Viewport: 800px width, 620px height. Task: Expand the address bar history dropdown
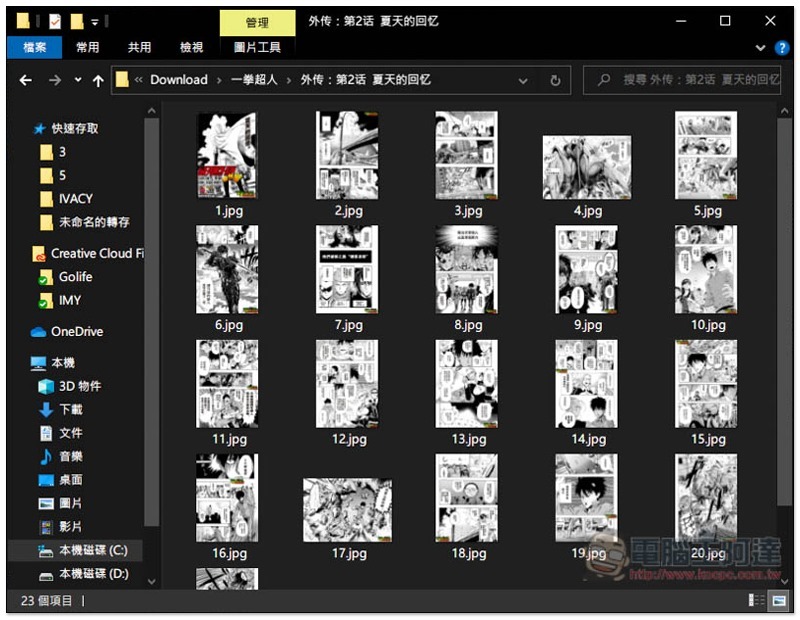coord(523,81)
